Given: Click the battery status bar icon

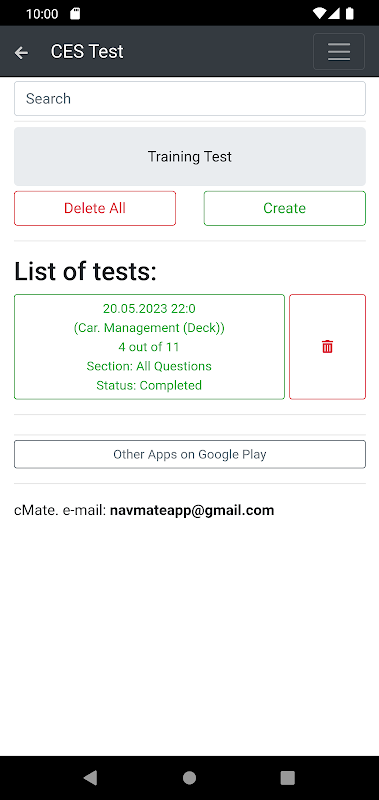Looking at the screenshot, I should coord(350,14).
